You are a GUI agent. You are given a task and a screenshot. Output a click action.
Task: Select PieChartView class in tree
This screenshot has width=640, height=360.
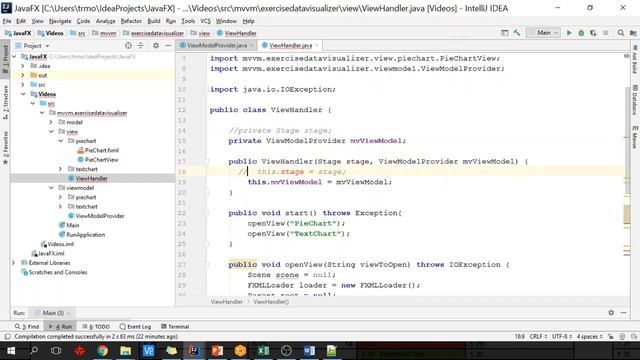(98, 160)
